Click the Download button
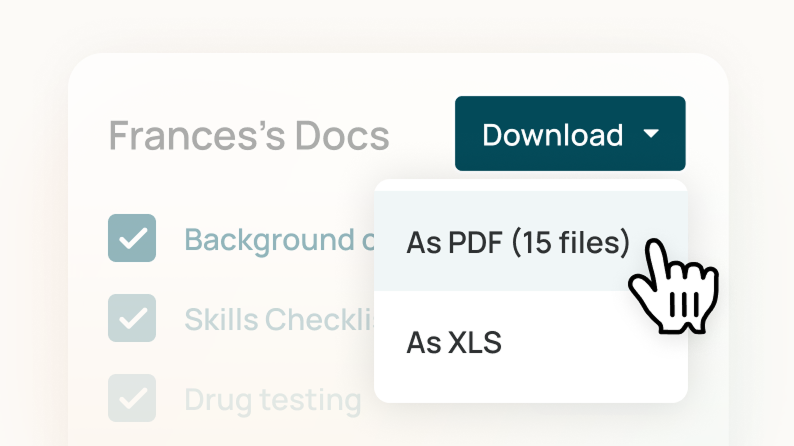The width and height of the screenshot is (794, 446). [x=569, y=134]
